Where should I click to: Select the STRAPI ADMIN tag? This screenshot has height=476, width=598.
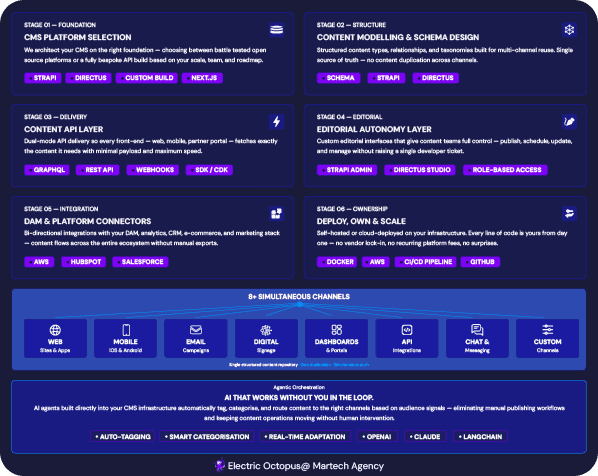click(347, 170)
